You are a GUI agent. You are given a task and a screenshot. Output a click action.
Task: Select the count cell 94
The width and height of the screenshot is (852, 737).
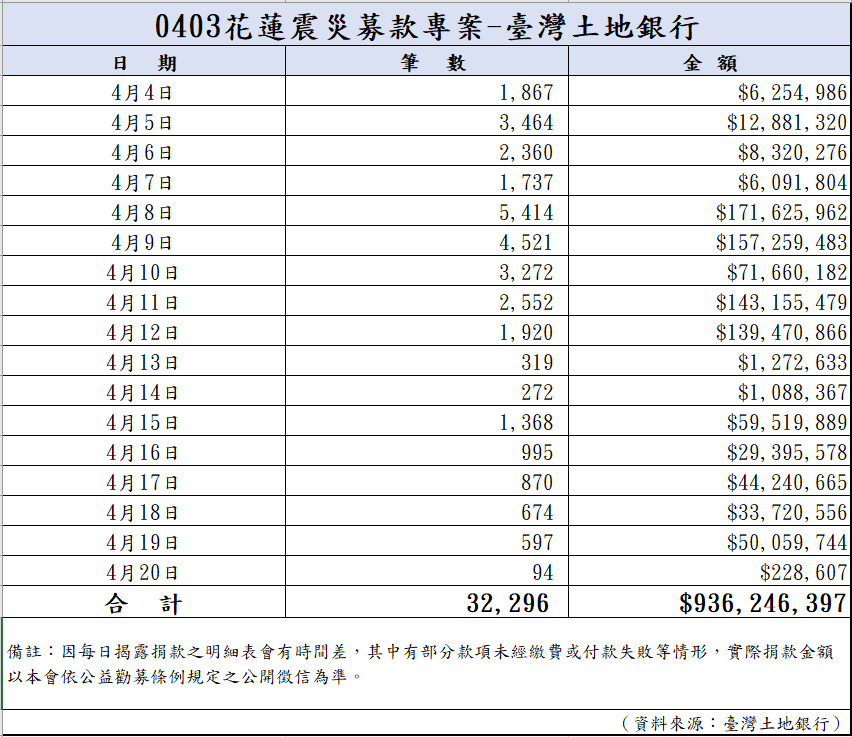click(x=427, y=571)
